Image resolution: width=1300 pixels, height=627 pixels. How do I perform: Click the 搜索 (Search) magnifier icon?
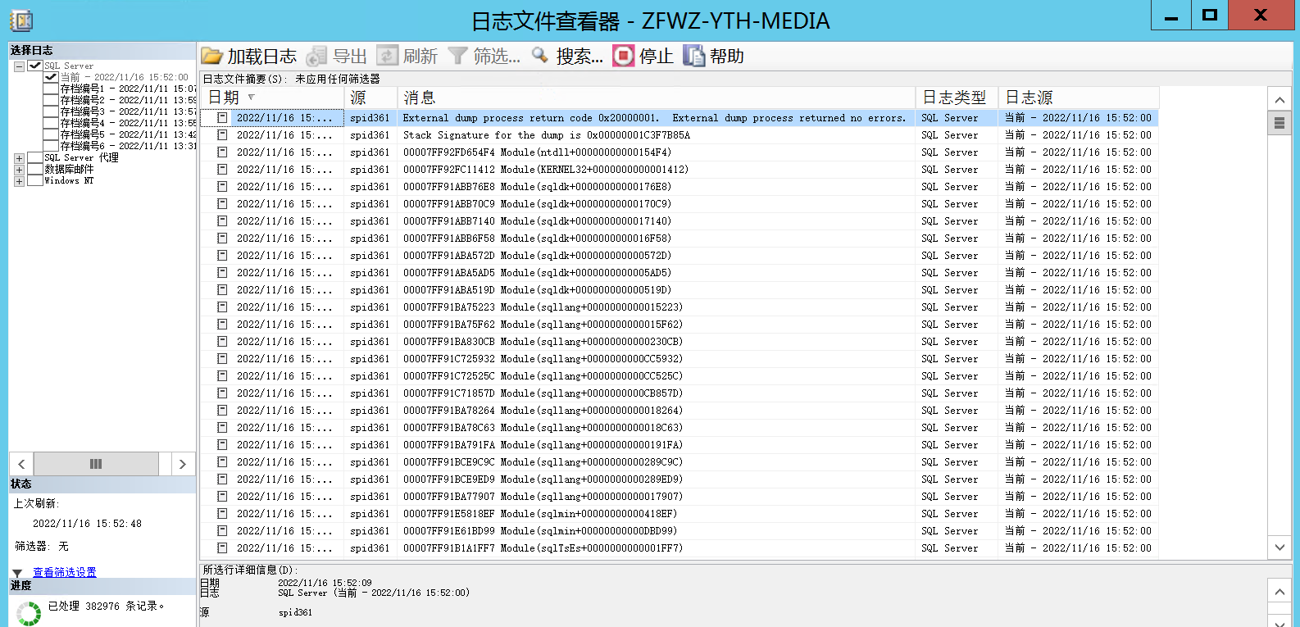tap(540, 56)
